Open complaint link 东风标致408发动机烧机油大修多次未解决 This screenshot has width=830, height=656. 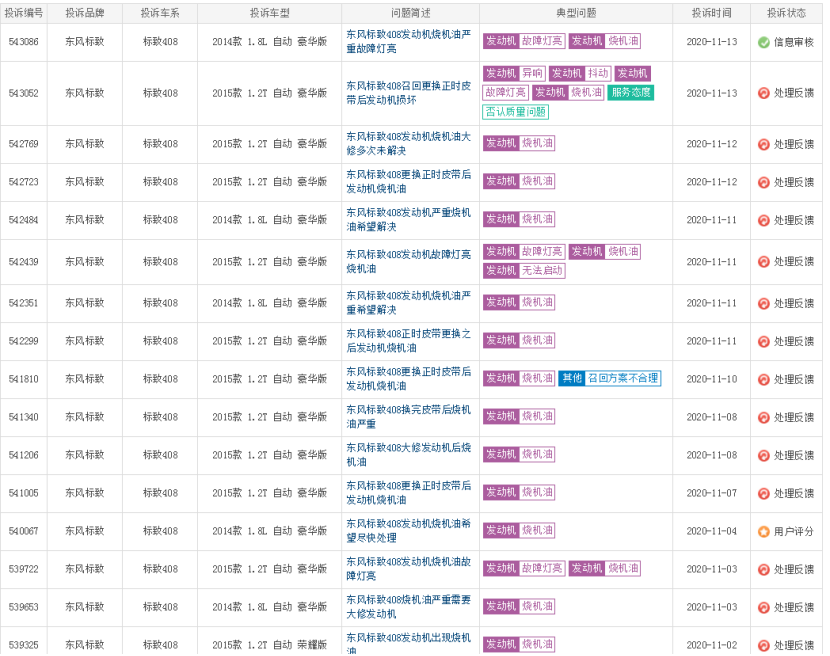408,143
